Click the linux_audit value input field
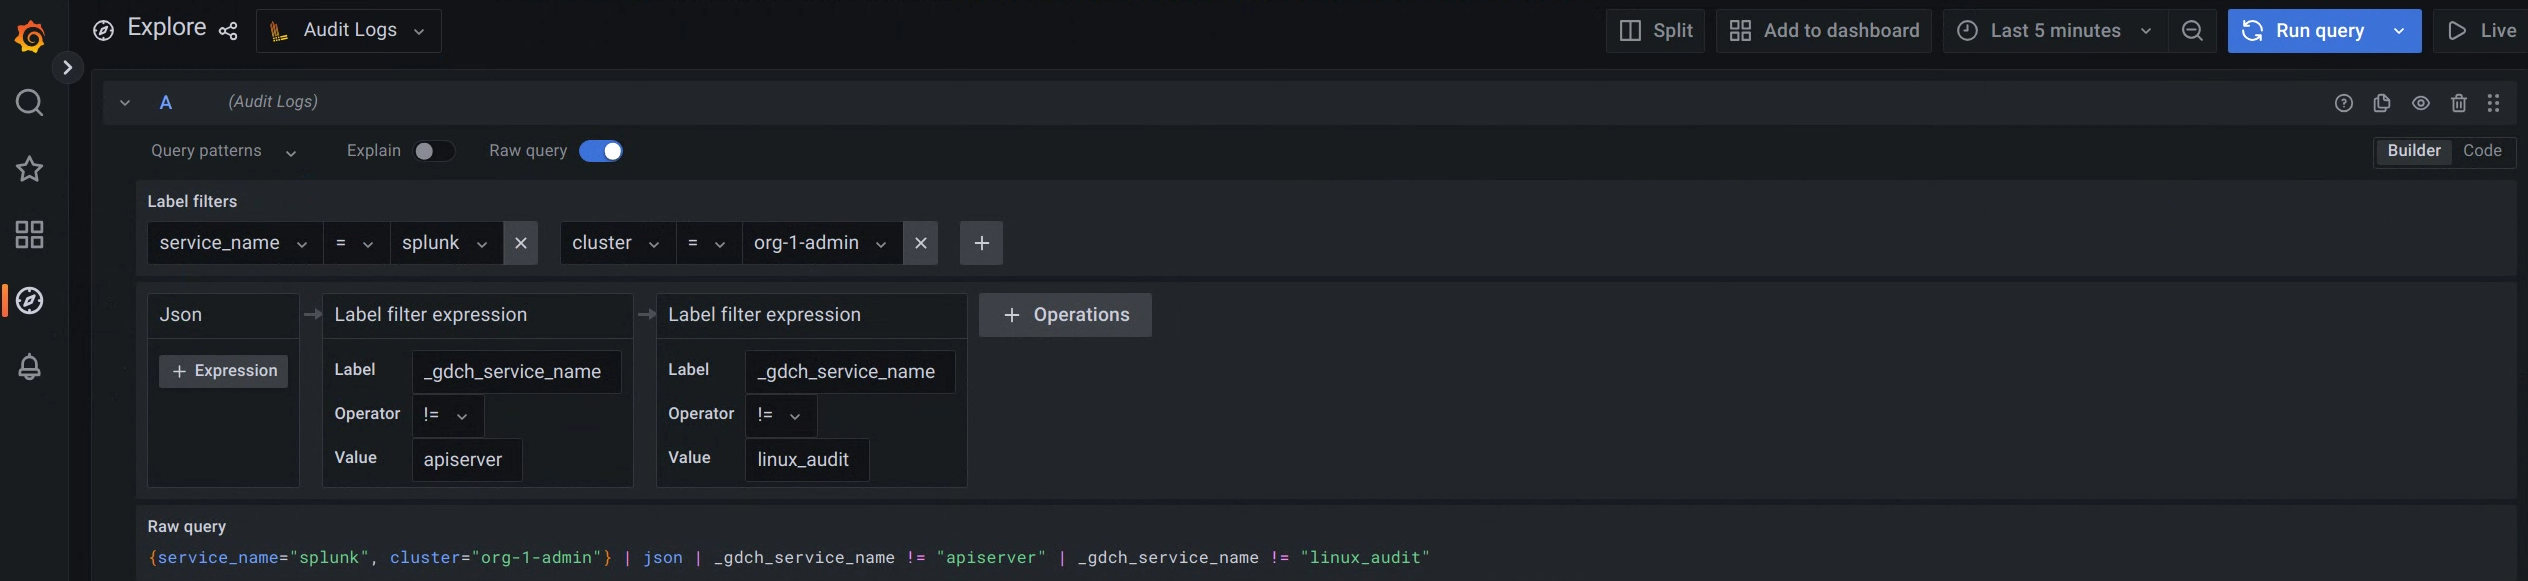2528x581 pixels. 806,460
